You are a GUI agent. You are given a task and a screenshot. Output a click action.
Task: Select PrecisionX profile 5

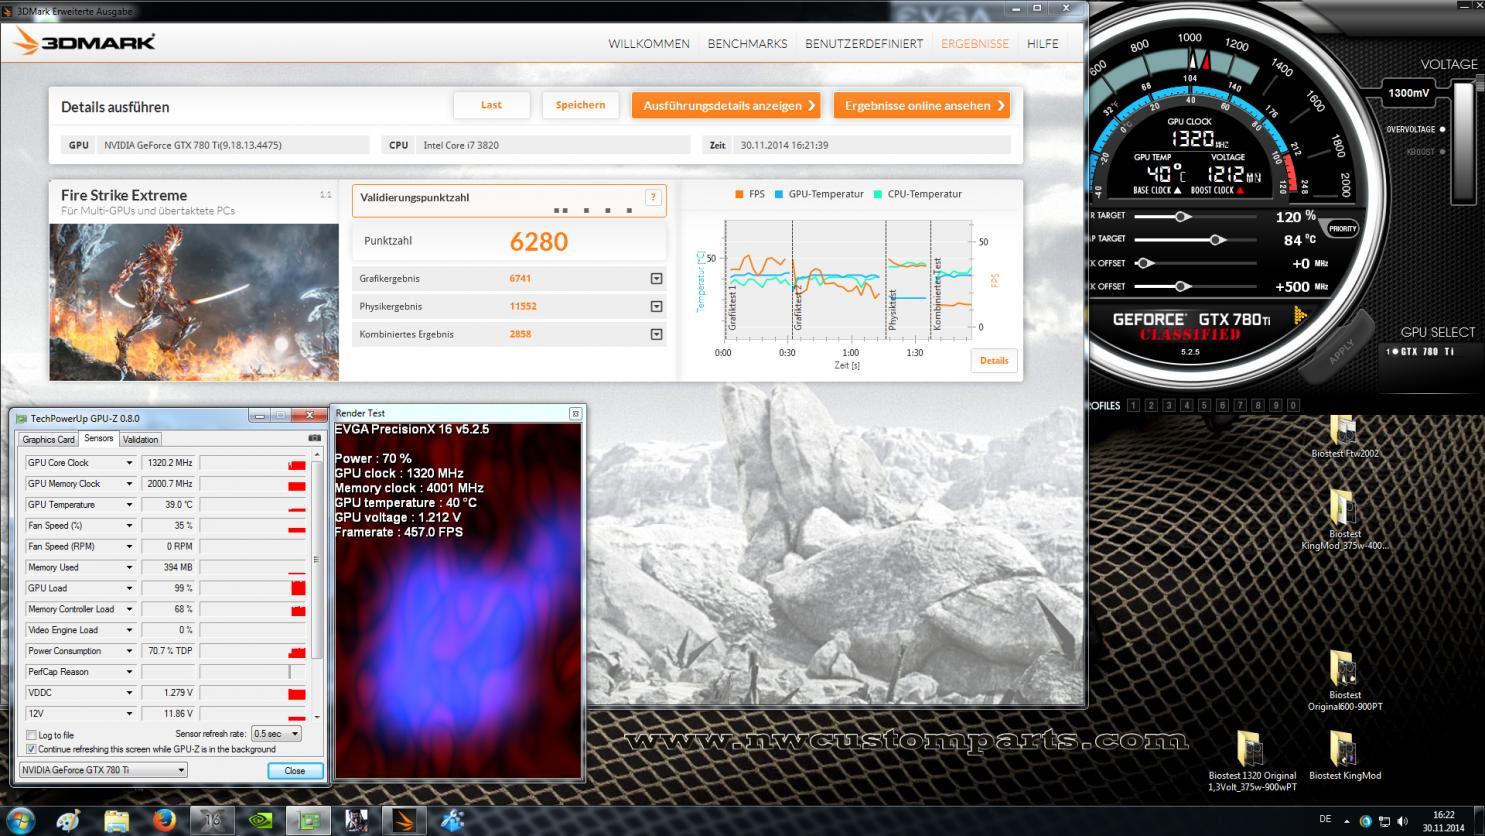click(1204, 405)
